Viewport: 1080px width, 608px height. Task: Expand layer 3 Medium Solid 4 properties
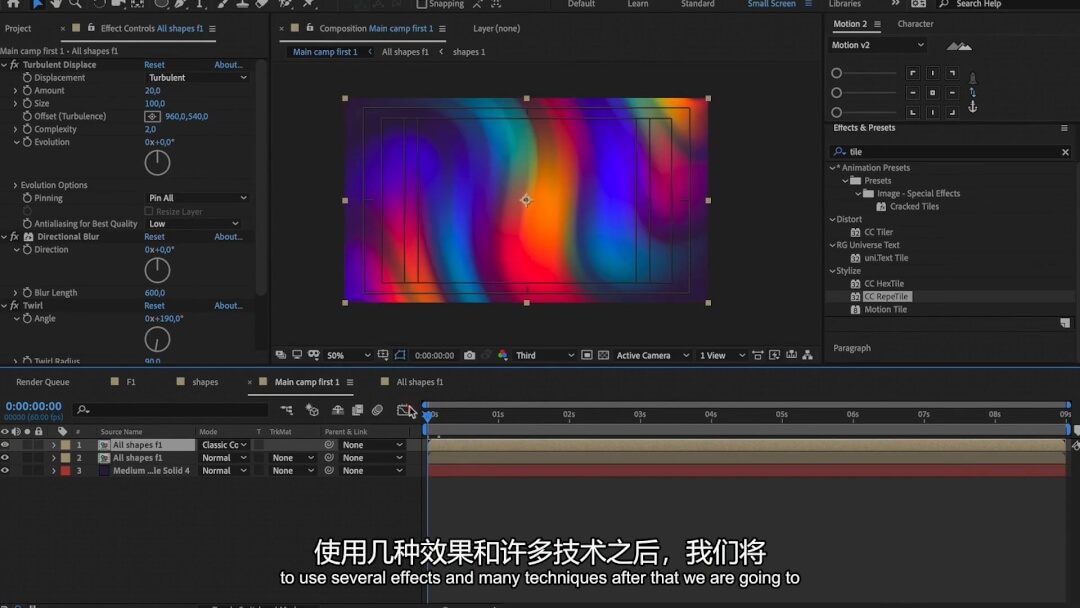point(53,471)
